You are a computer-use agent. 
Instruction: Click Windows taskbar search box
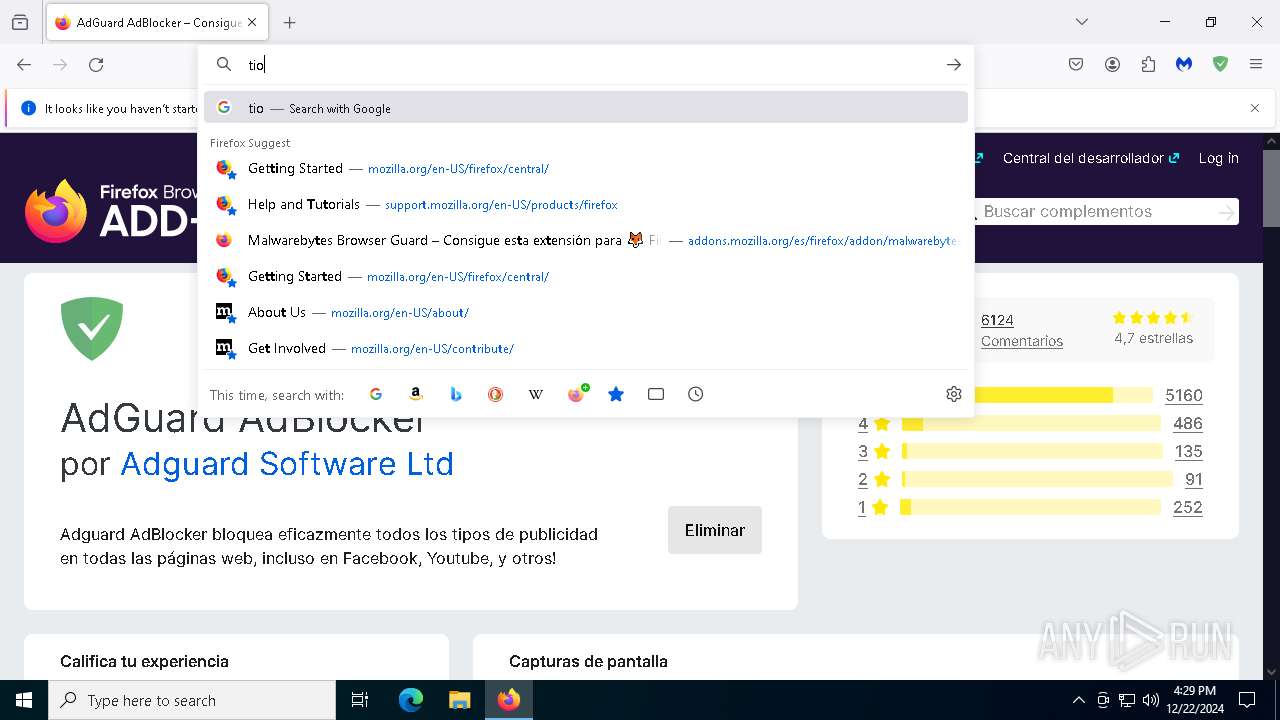[x=192, y=700]
